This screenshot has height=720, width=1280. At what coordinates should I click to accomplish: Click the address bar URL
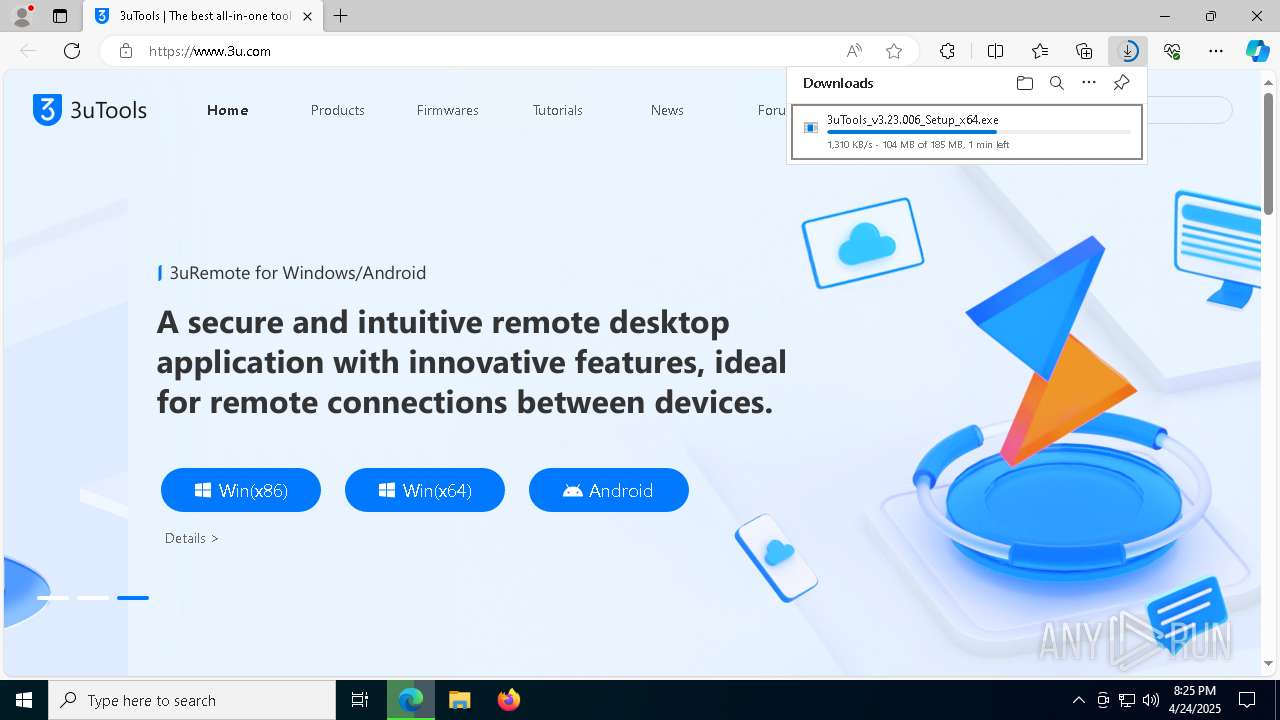210,51
